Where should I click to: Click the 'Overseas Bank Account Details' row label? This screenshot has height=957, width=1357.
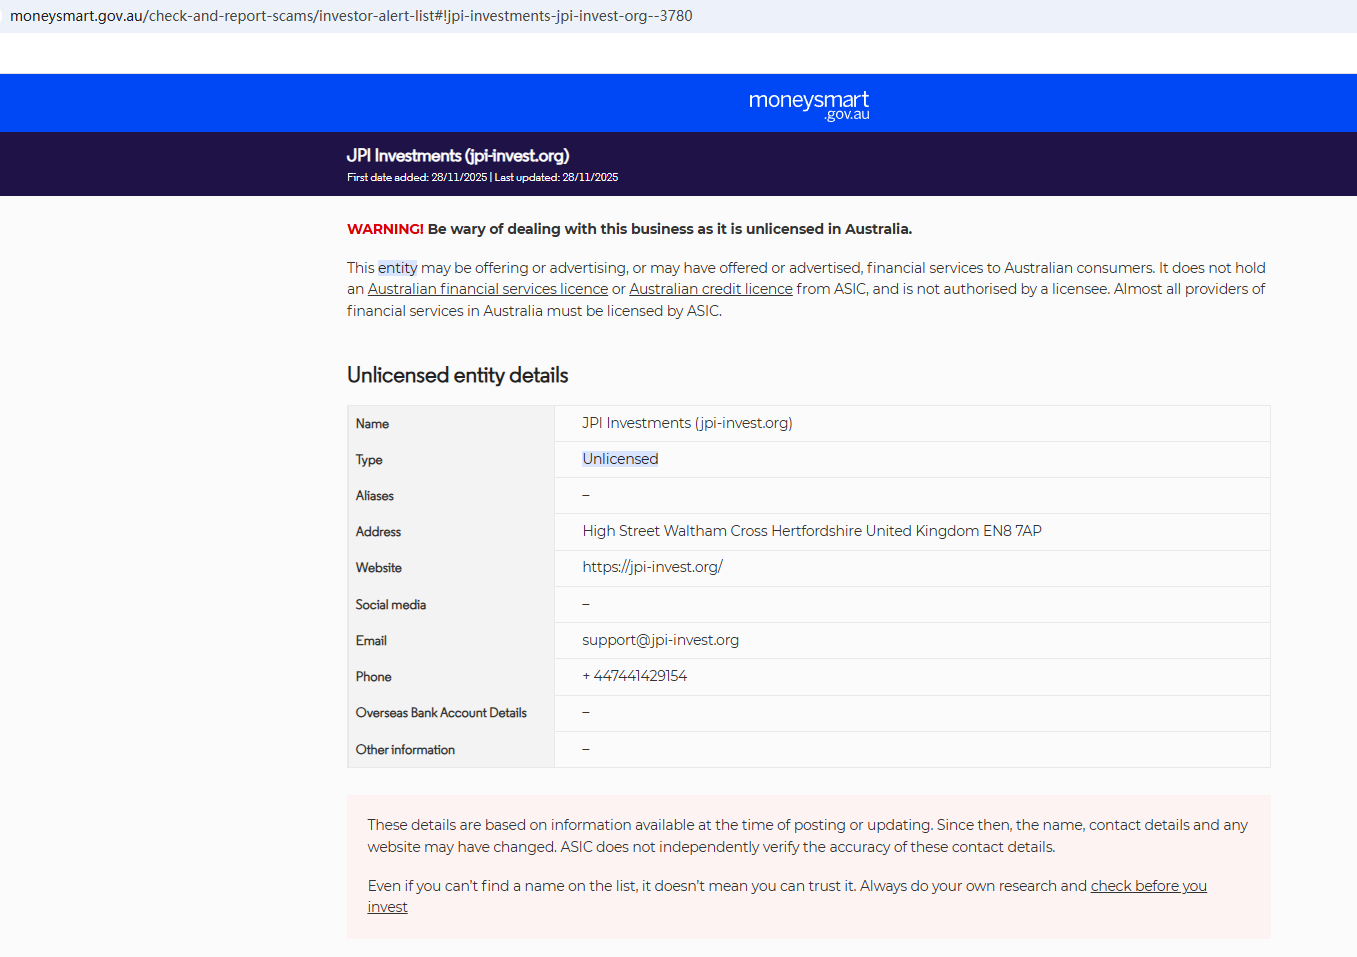441,713
